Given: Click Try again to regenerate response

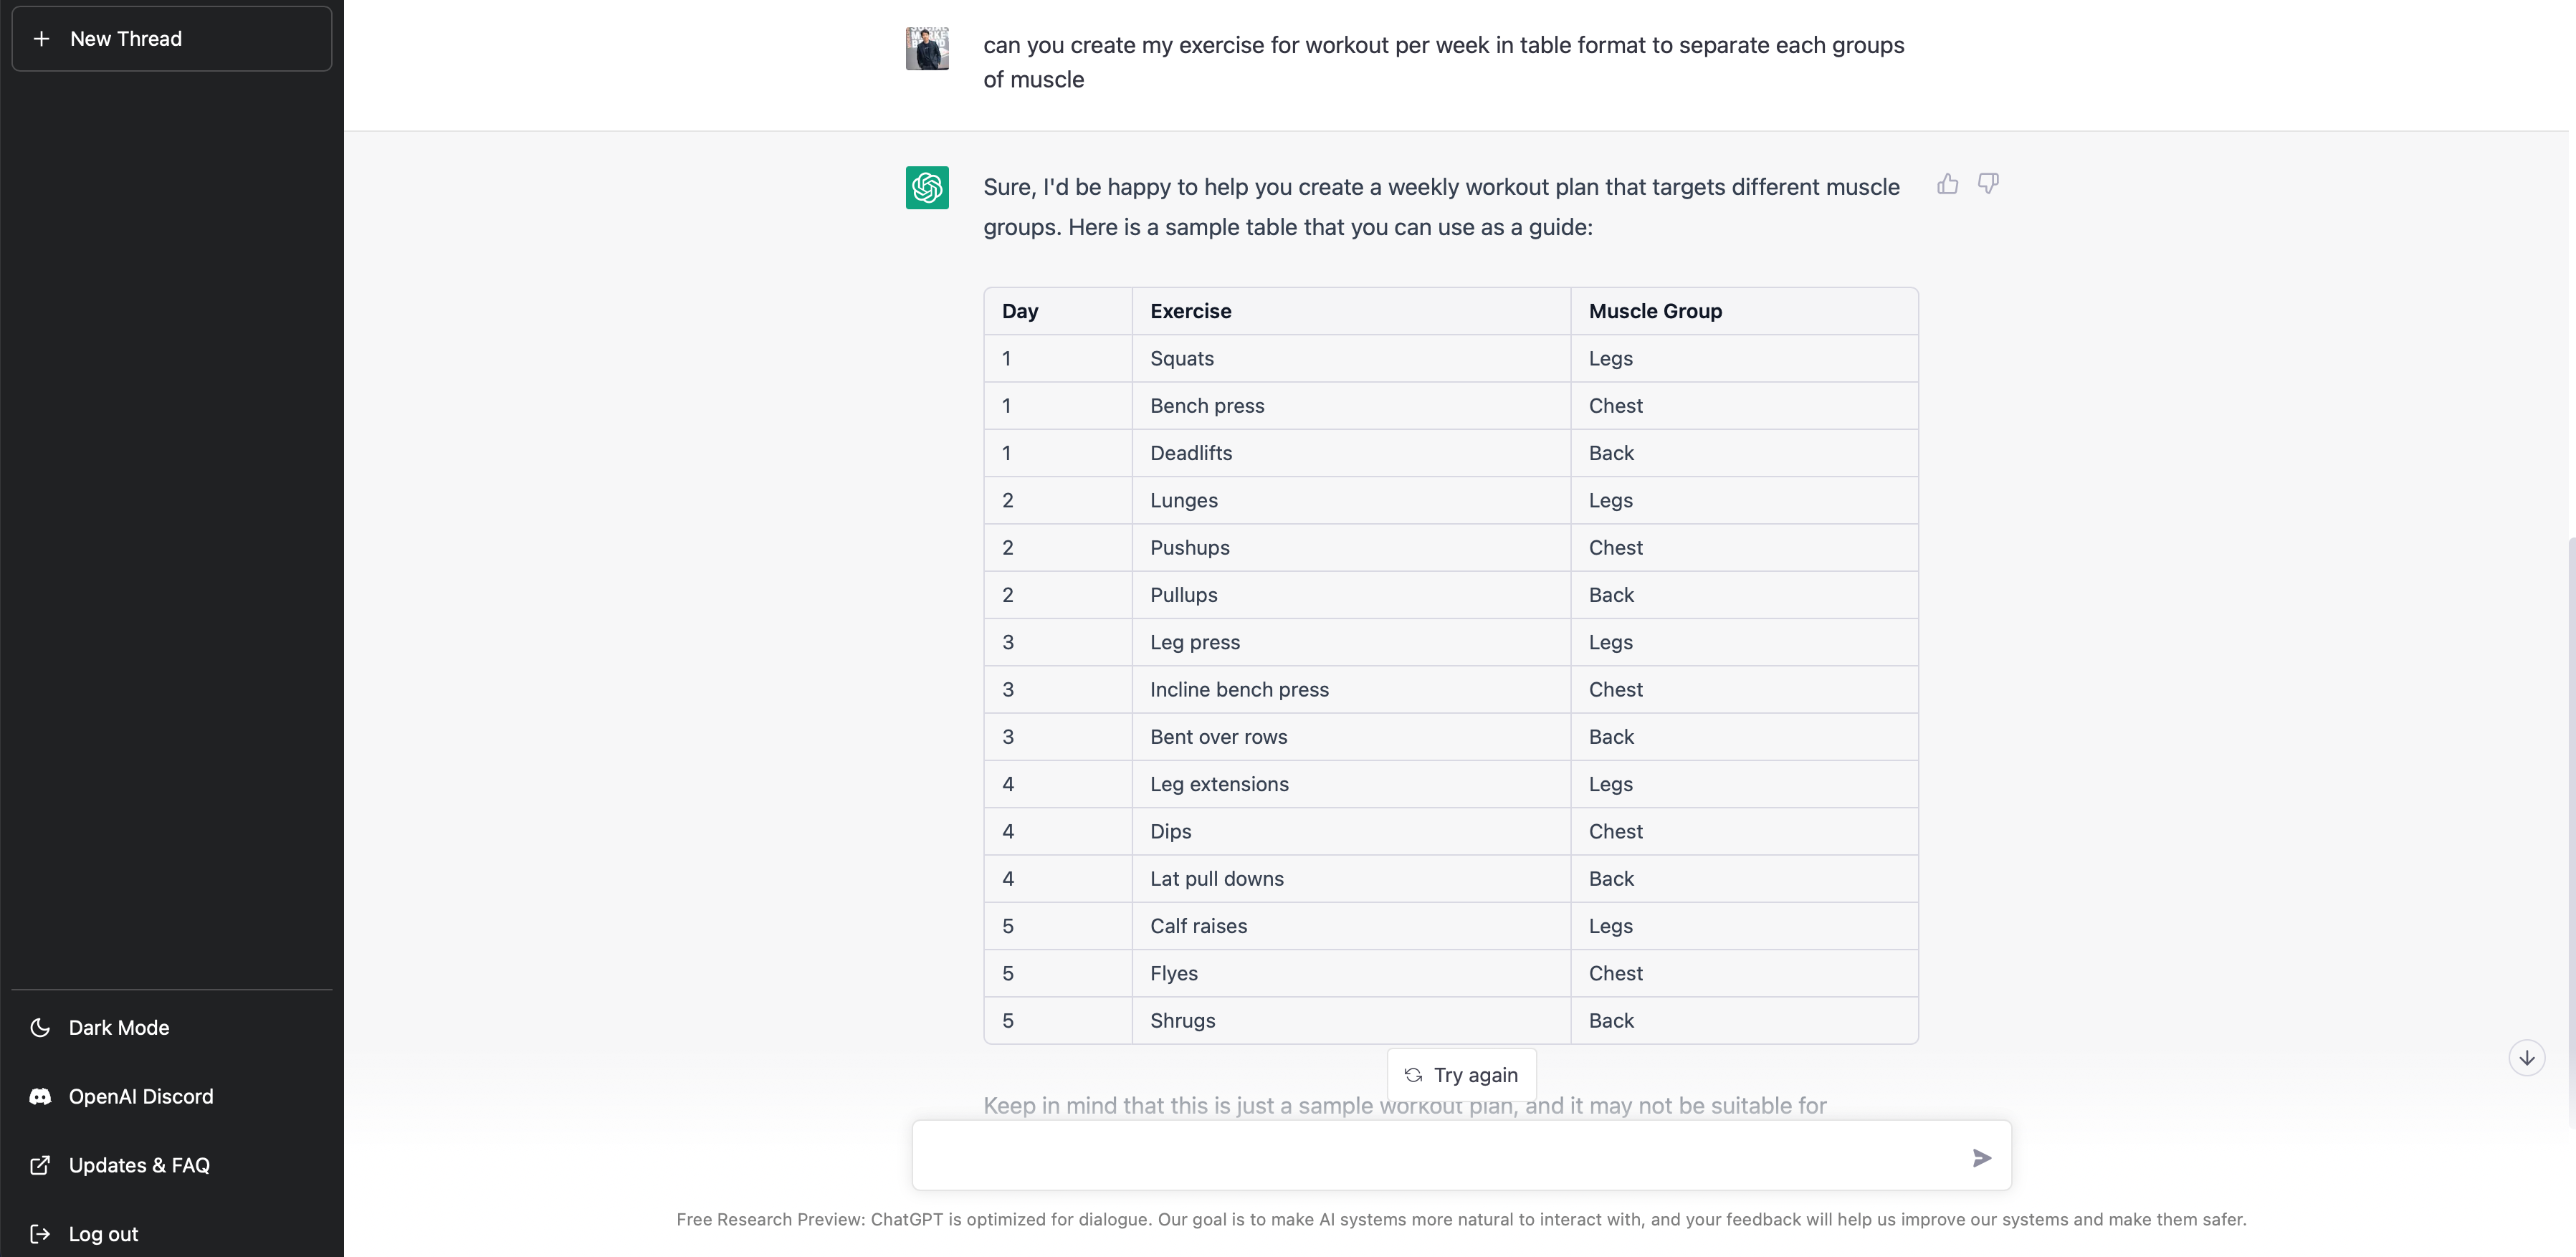Looking at the screenshot, I should 1461,1075.
